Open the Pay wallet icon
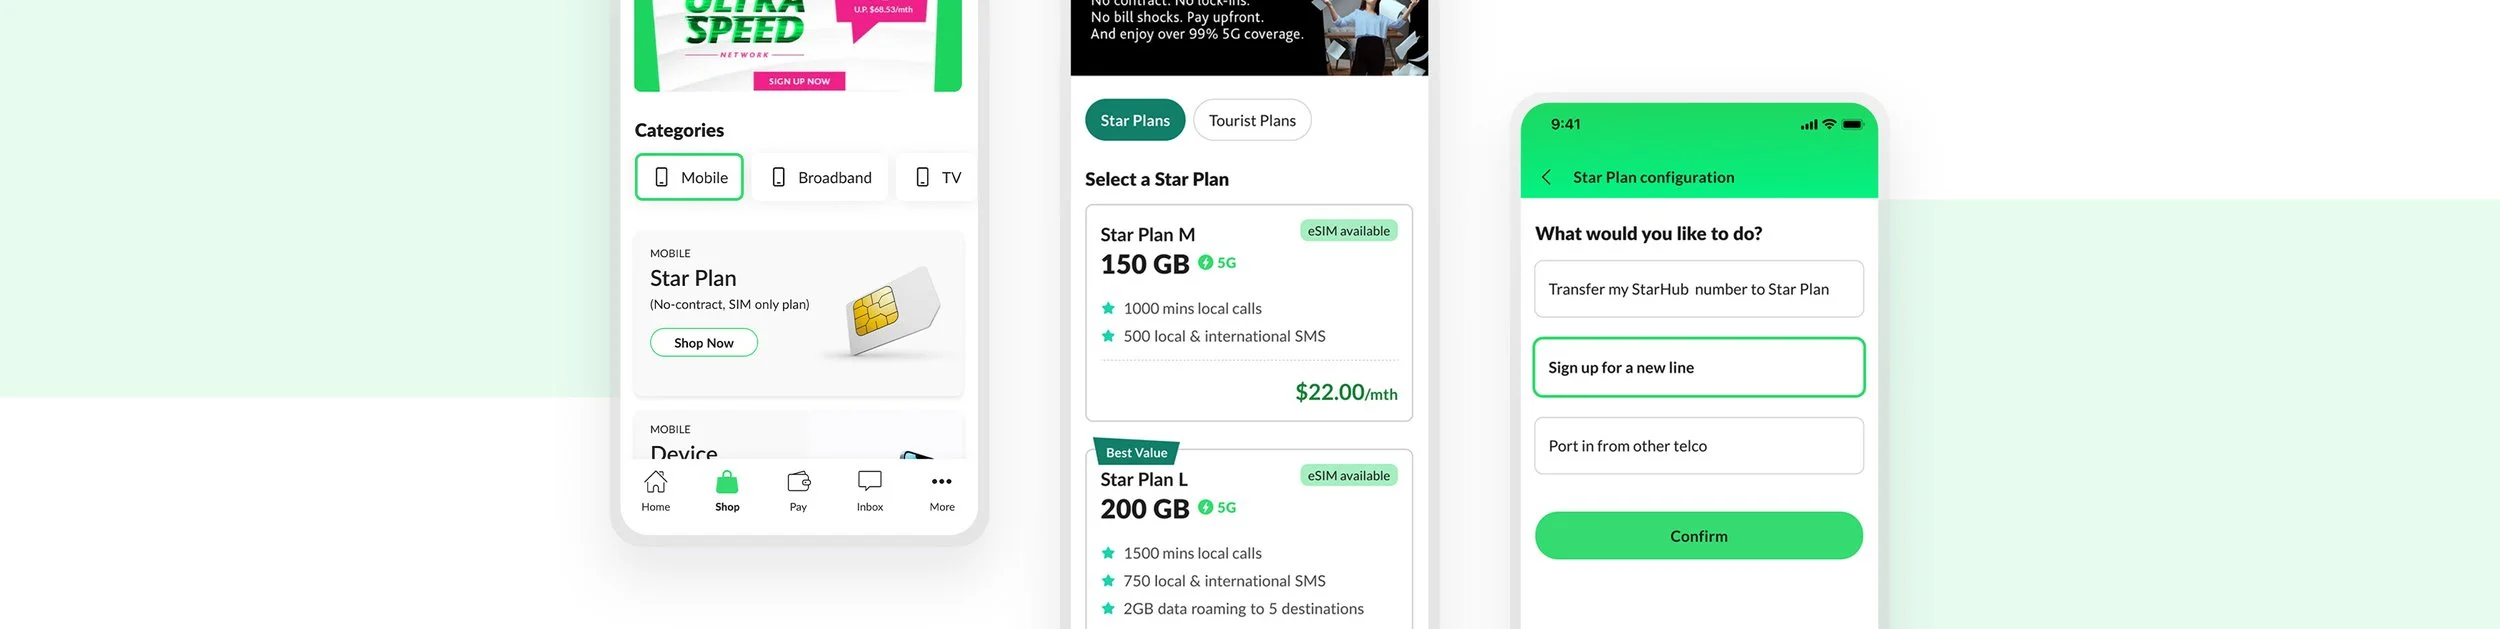This screenshot has width=2500, height=629. 798,482
